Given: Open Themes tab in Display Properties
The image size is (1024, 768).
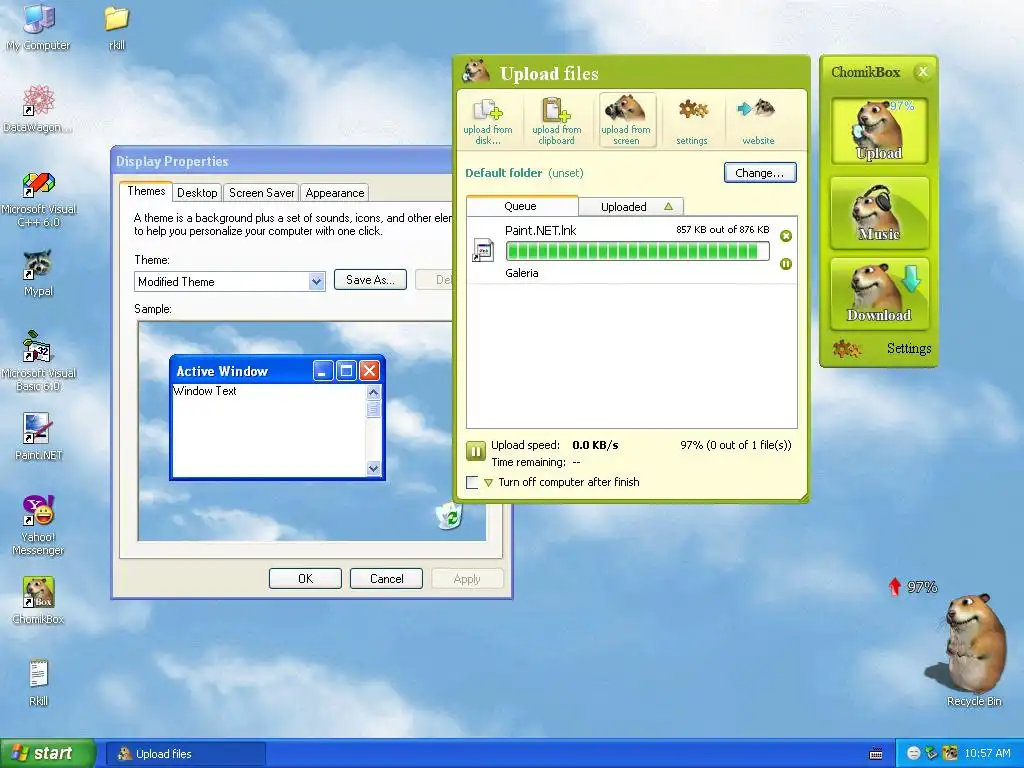Looking at the screenshot, I should 146,191.
